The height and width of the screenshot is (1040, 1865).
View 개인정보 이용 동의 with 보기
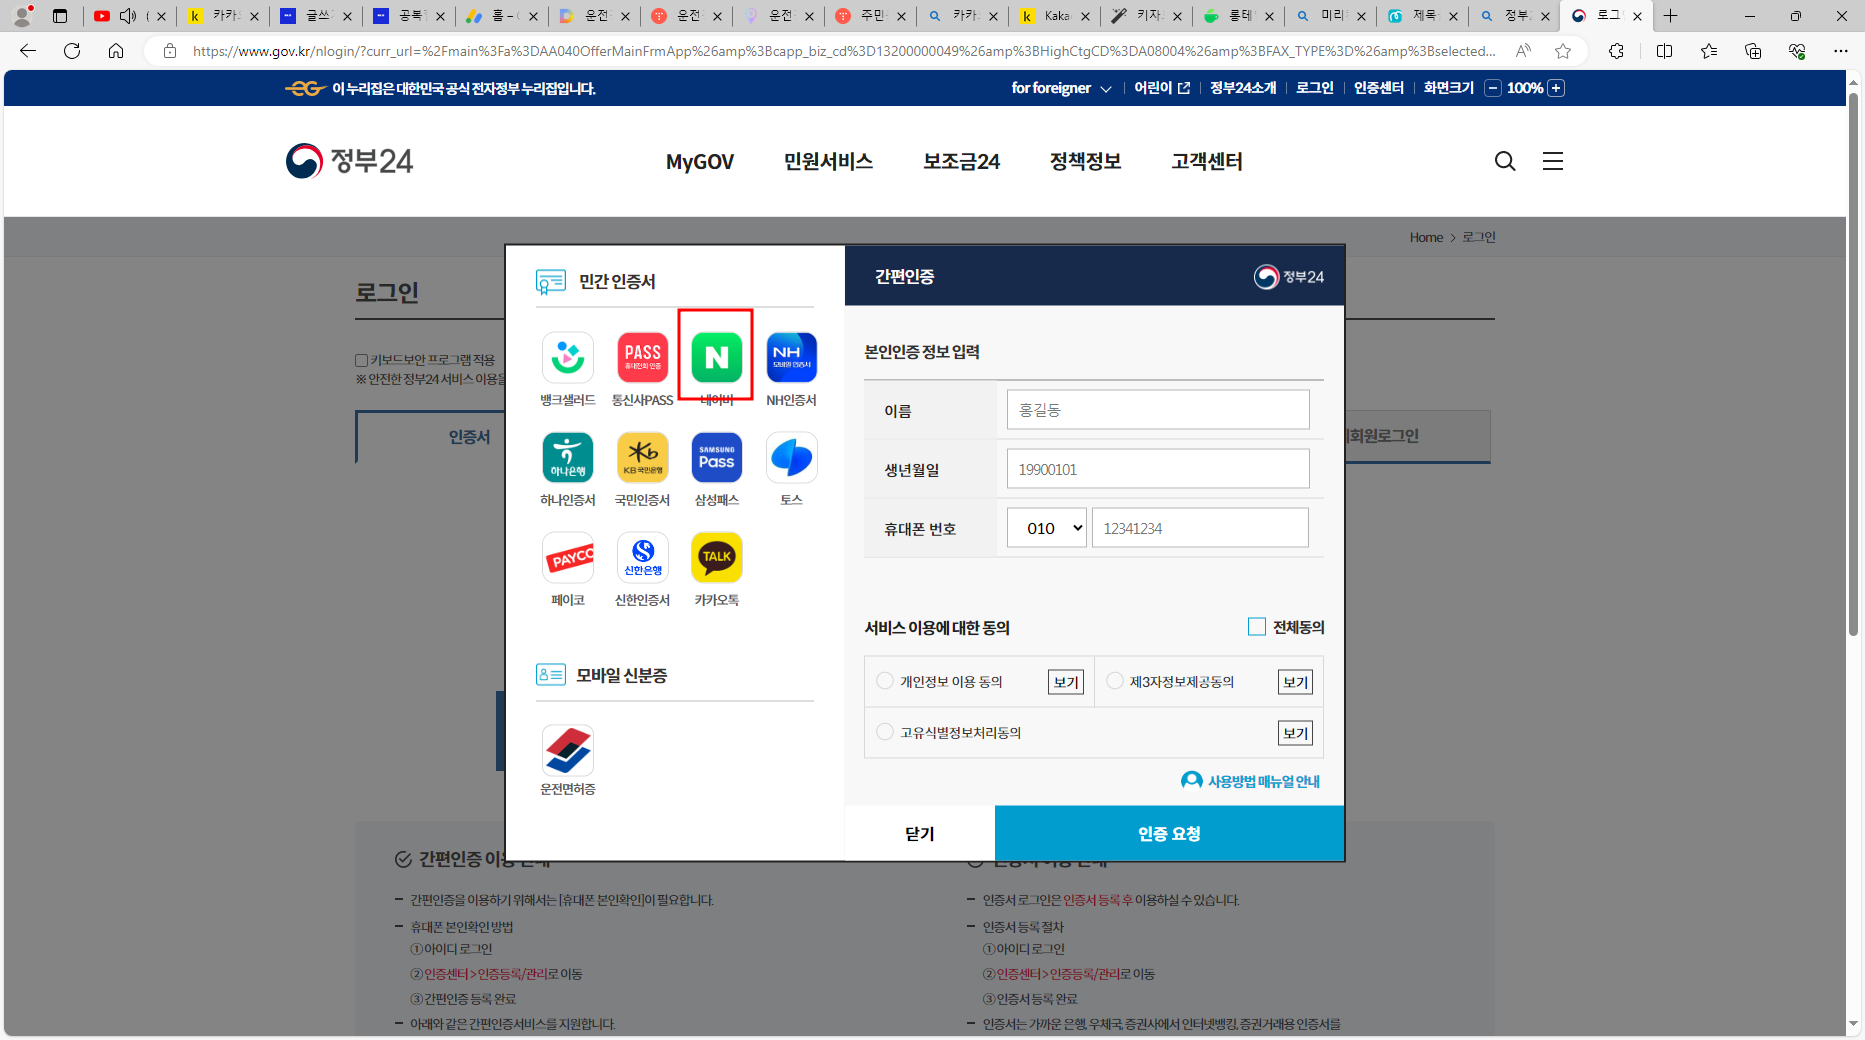(1066, 682)
